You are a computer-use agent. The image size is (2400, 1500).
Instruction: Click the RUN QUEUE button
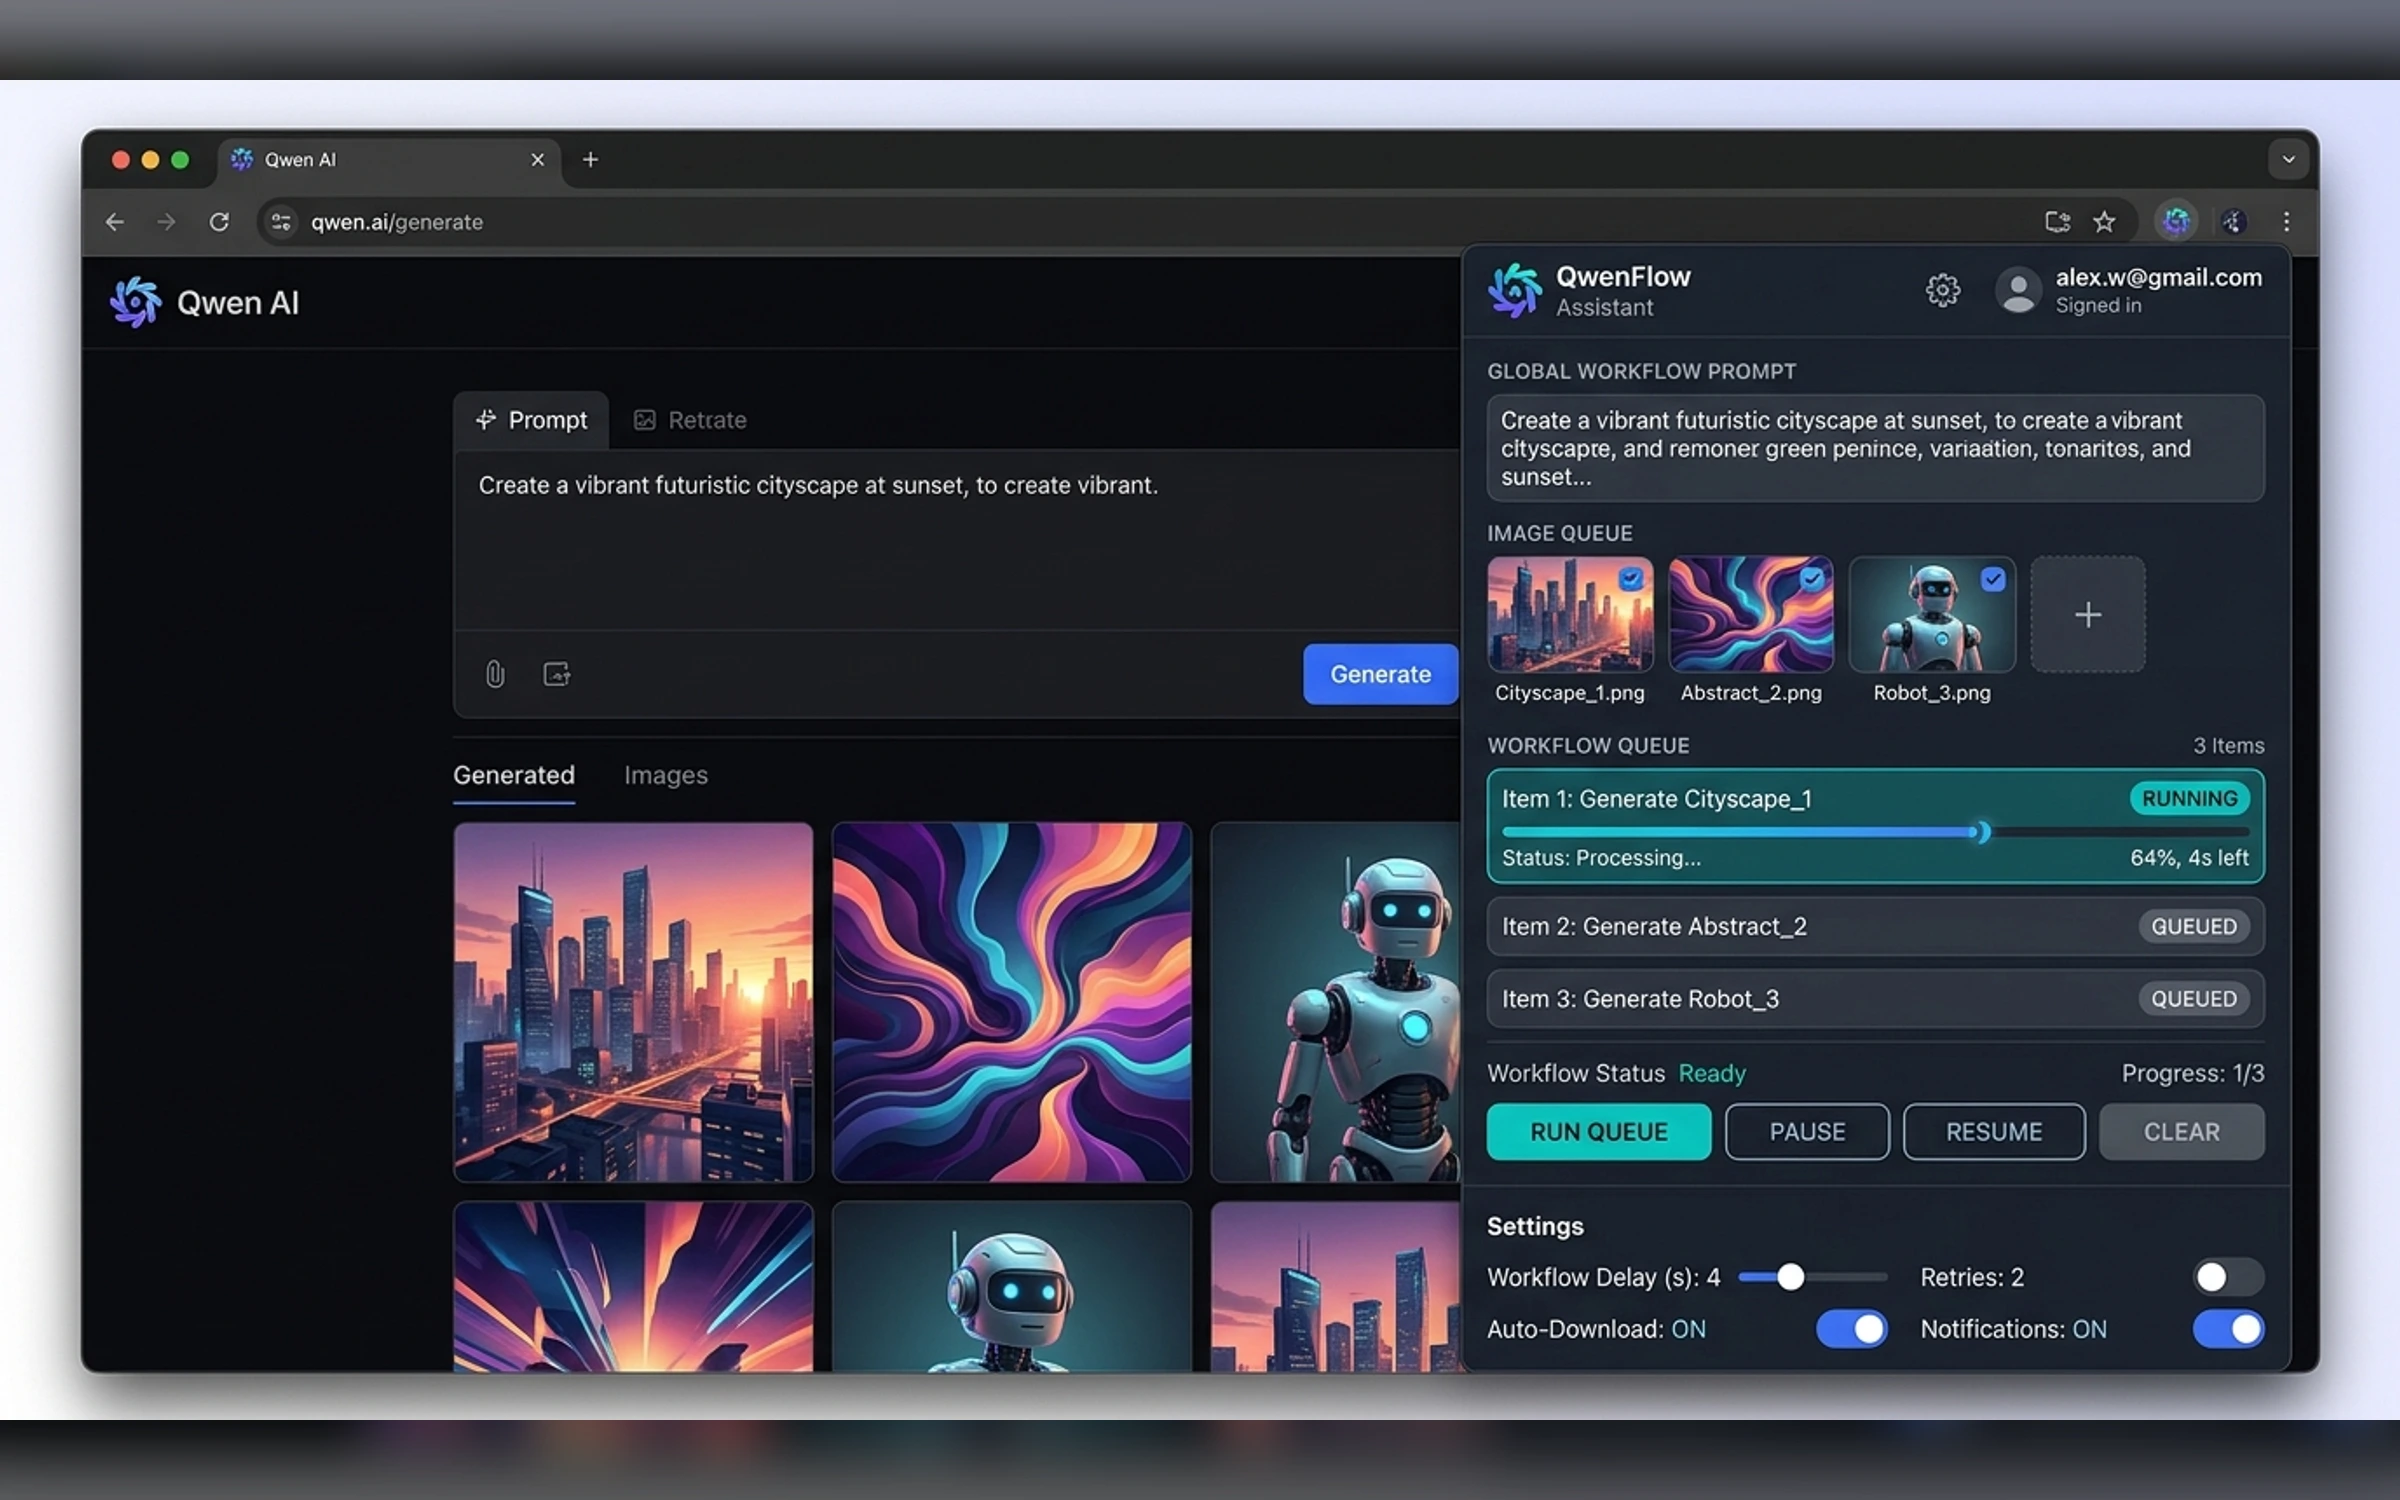pyautogui.click(x=1598, y=1132)
